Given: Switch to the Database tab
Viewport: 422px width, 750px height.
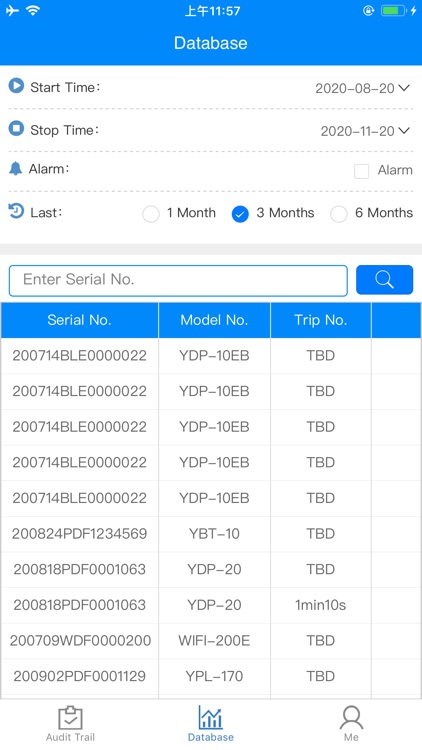Looking at the screenshot, I should click(211, 723).
